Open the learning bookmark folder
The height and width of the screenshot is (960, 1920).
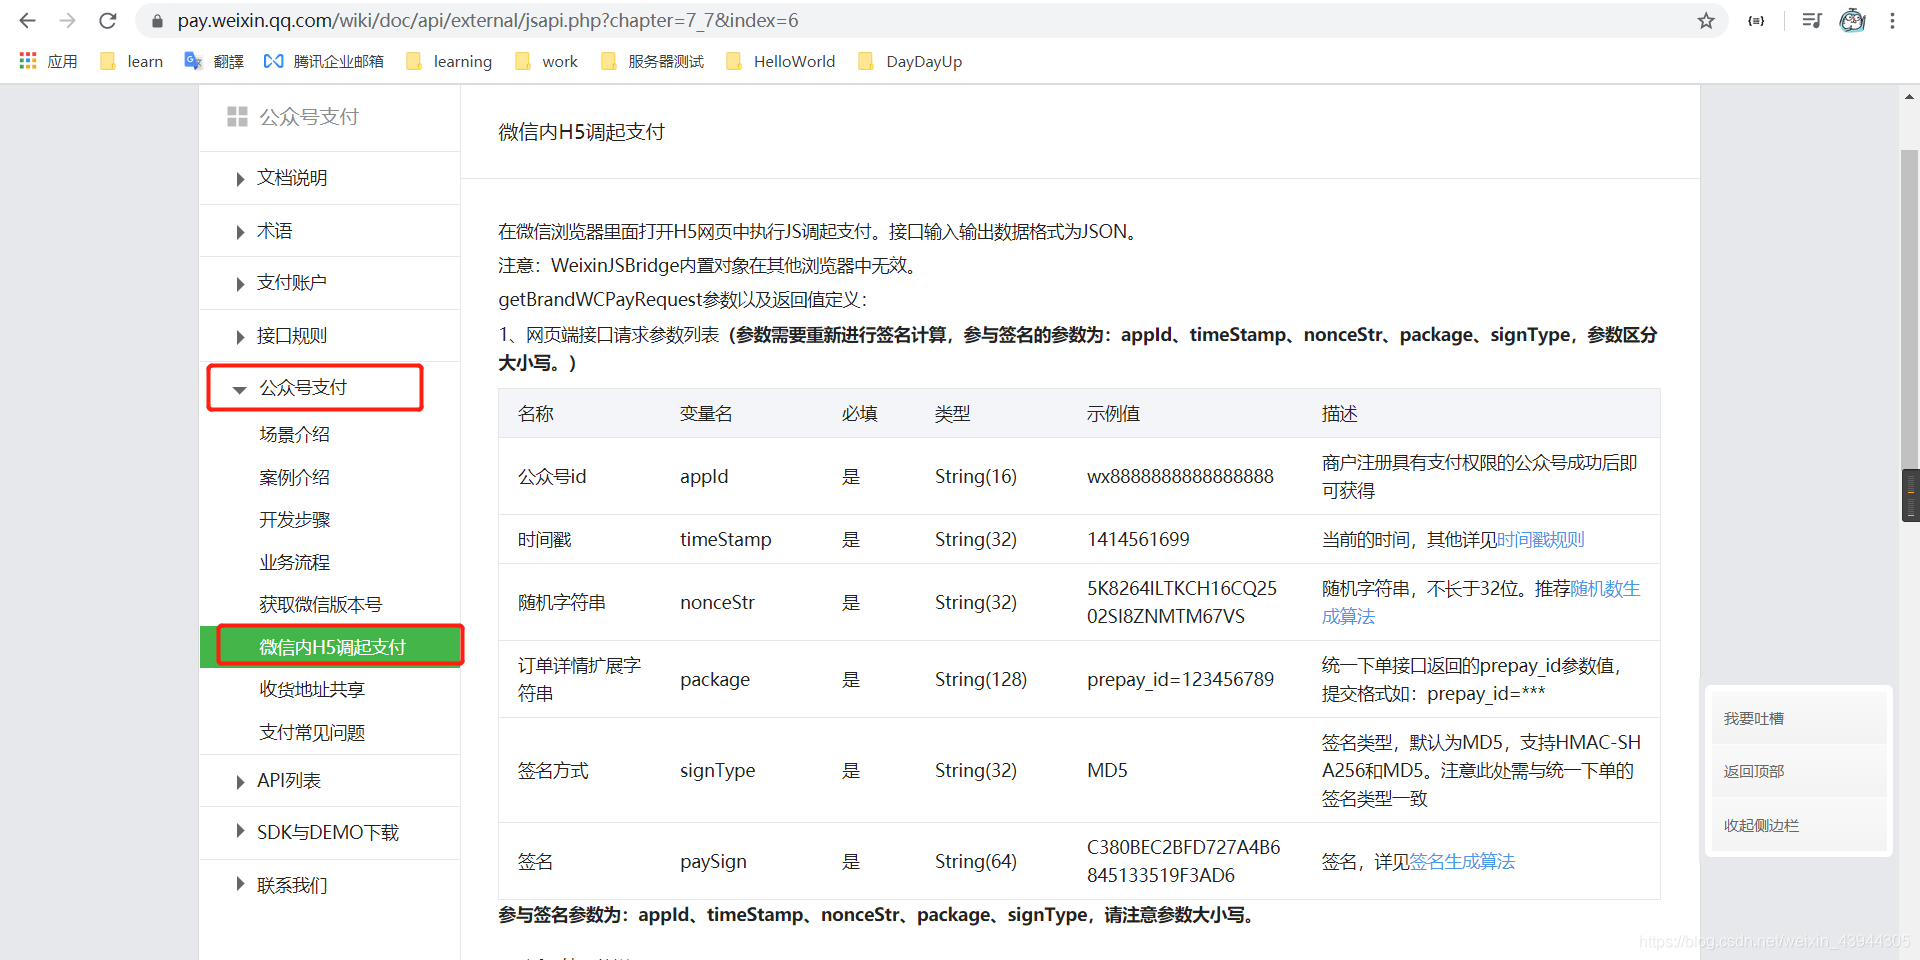[449, 61]
